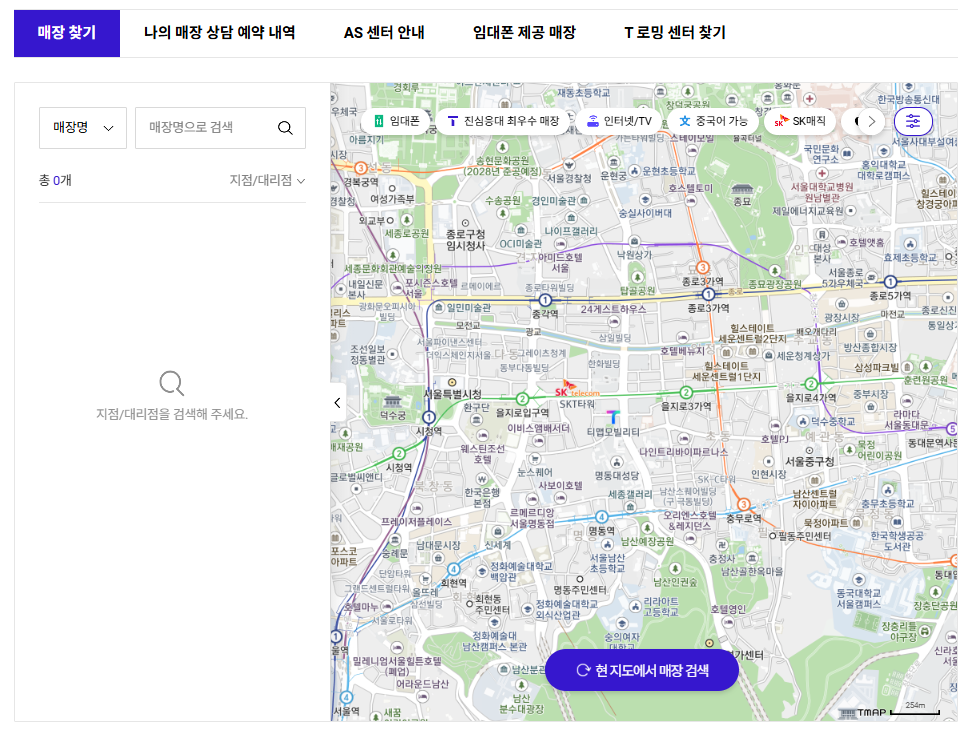Collapse the side panel with left arrow
This screenshot has height=729, width=971.
(338, 403)
